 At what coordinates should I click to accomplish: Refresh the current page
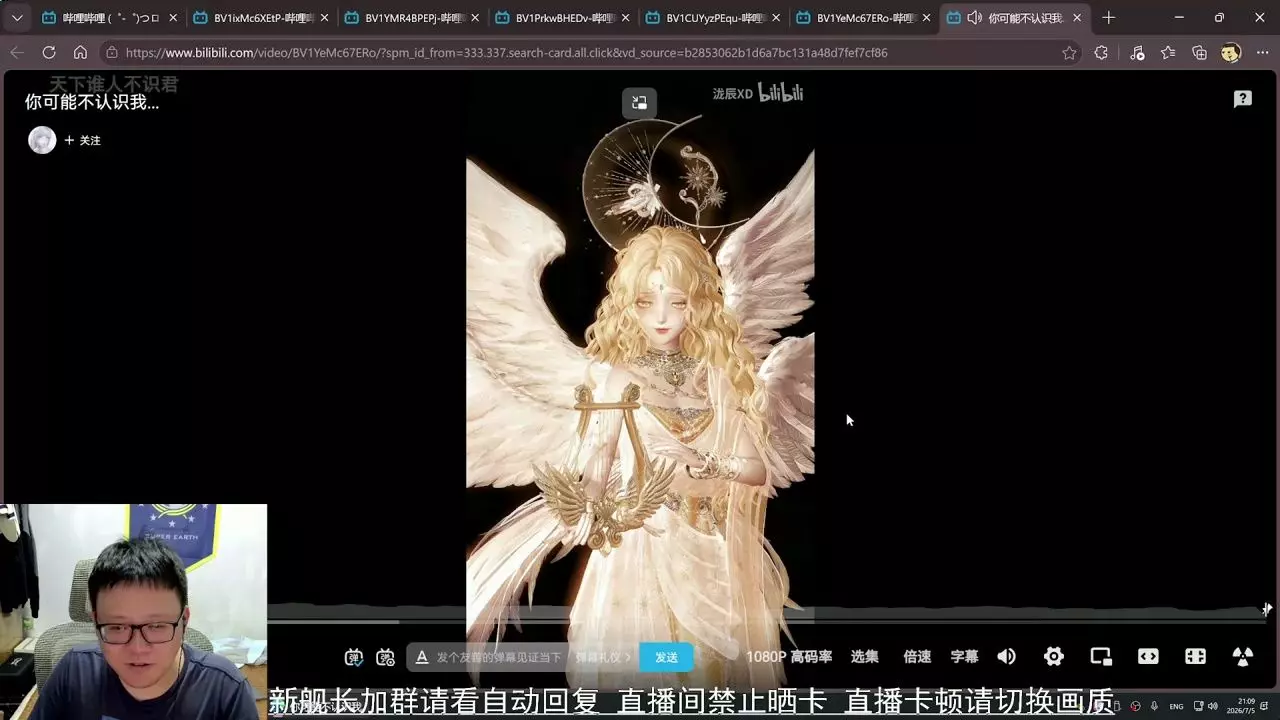tap(49, 53)
